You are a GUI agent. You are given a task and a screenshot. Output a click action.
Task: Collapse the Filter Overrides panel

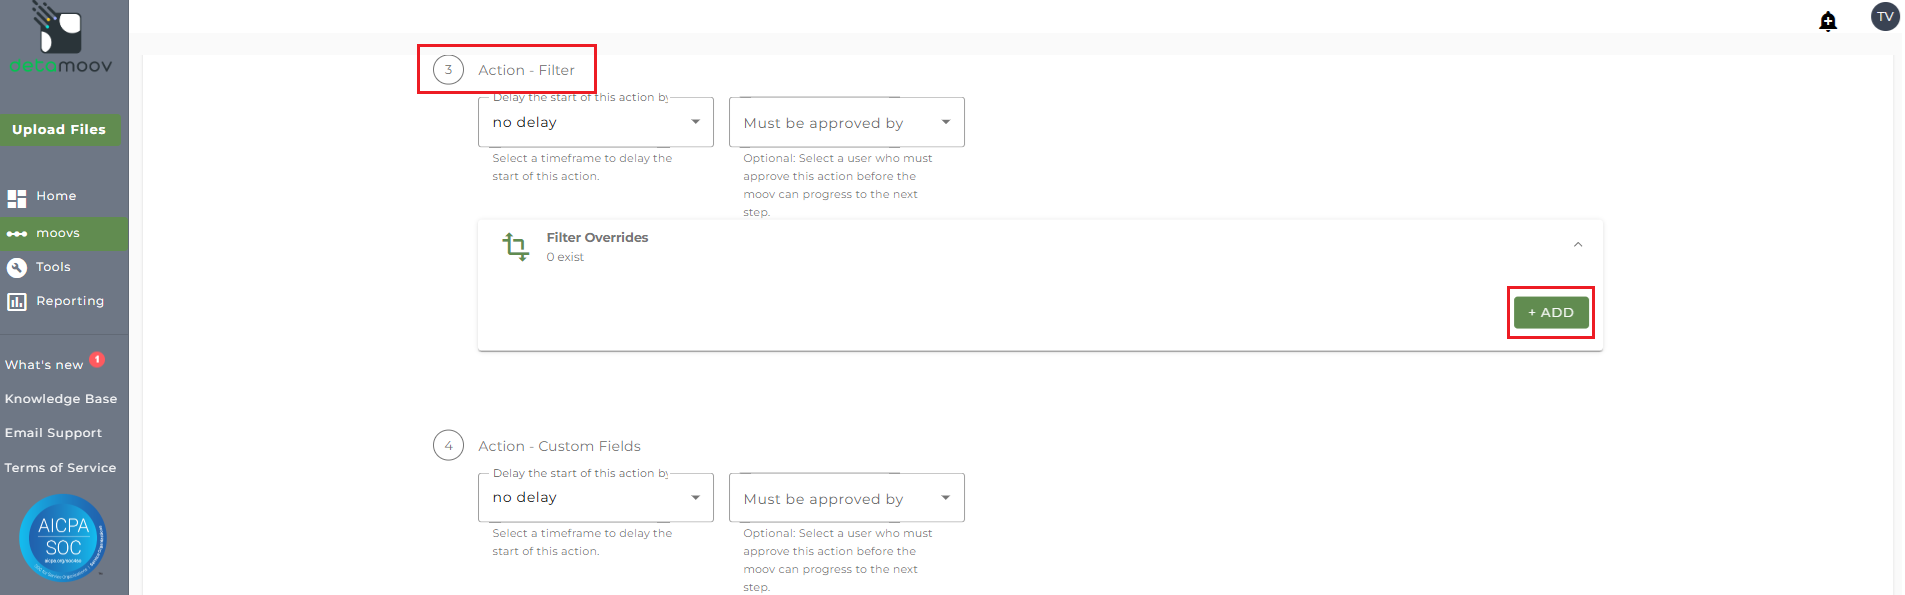coord(1578,245)
